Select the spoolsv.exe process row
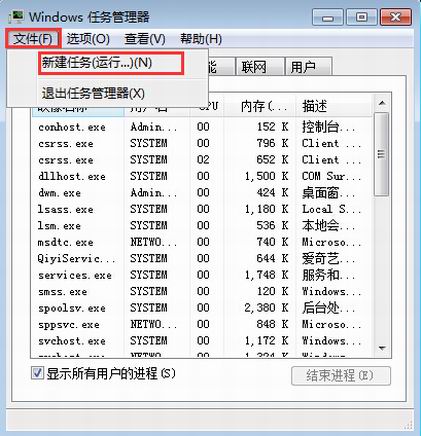 click(x=202, y=308)
